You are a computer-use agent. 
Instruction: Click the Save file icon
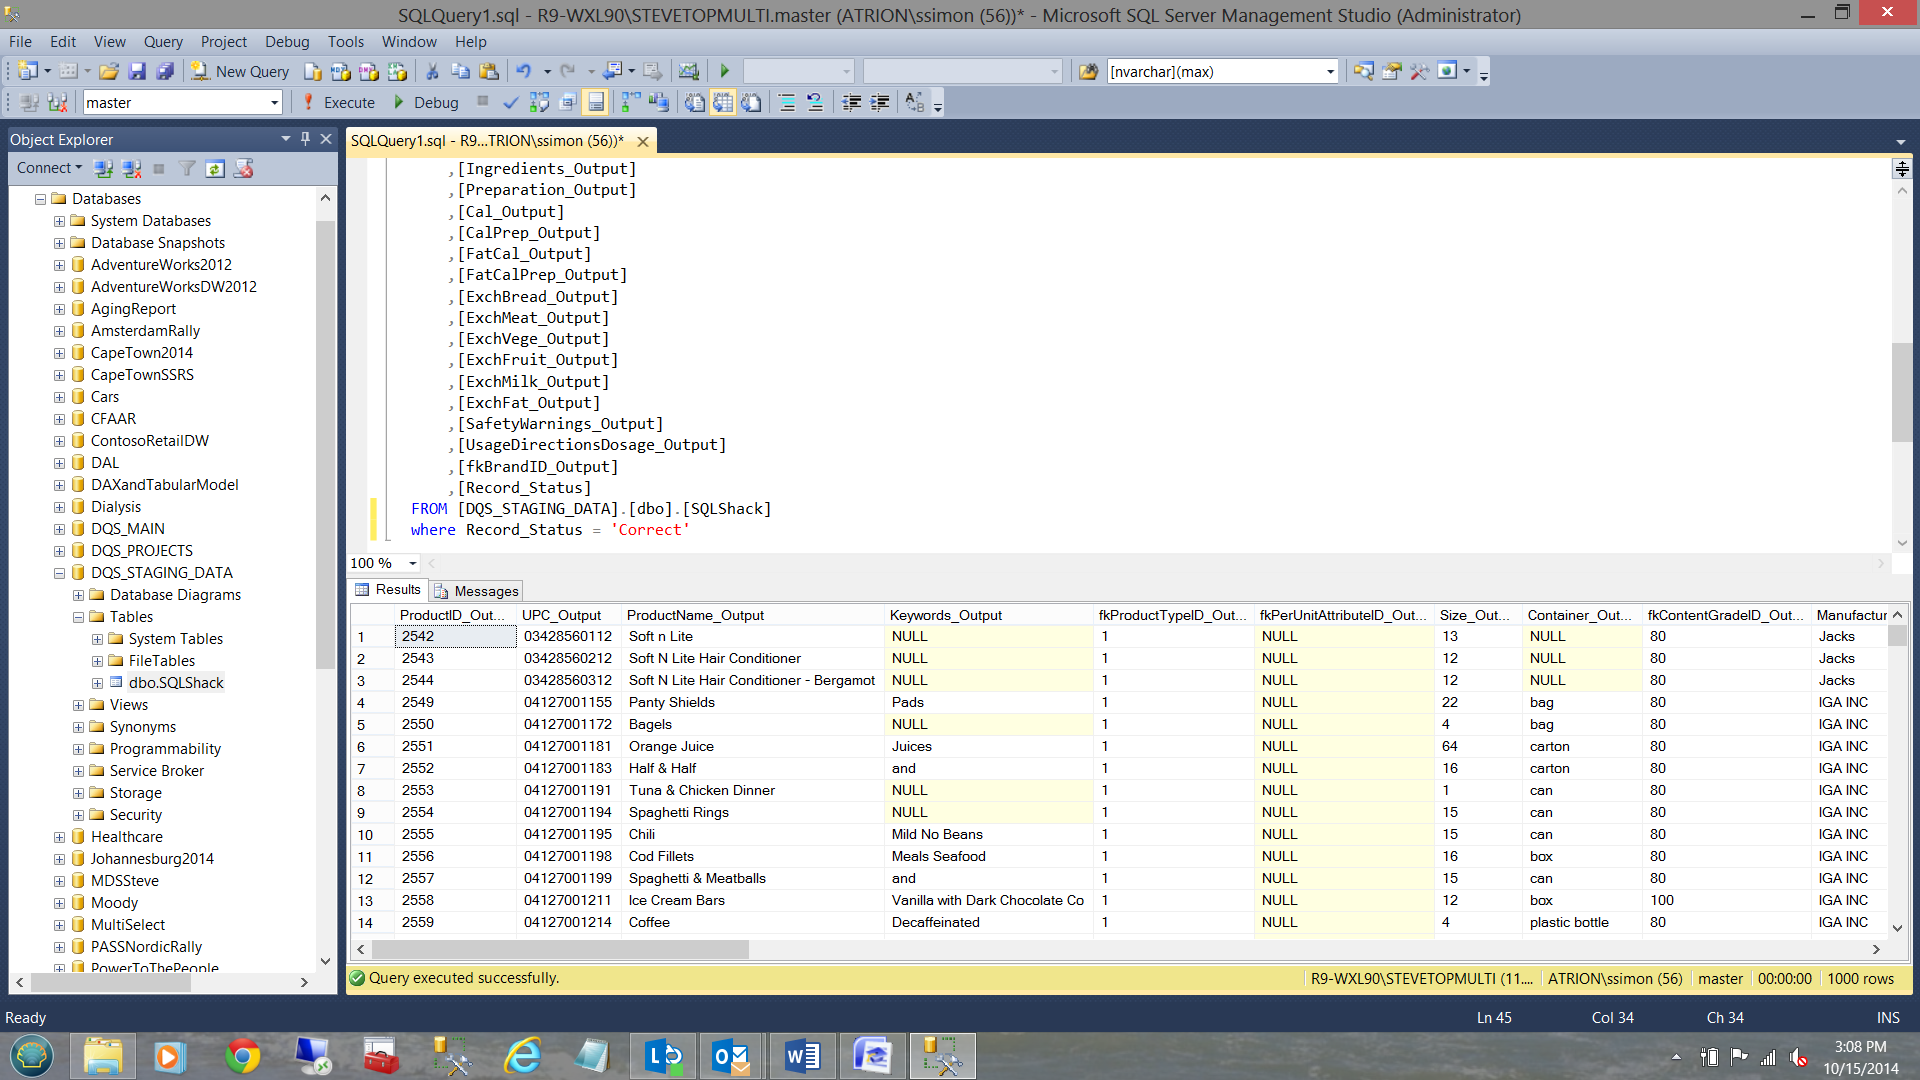click(137, 71)
